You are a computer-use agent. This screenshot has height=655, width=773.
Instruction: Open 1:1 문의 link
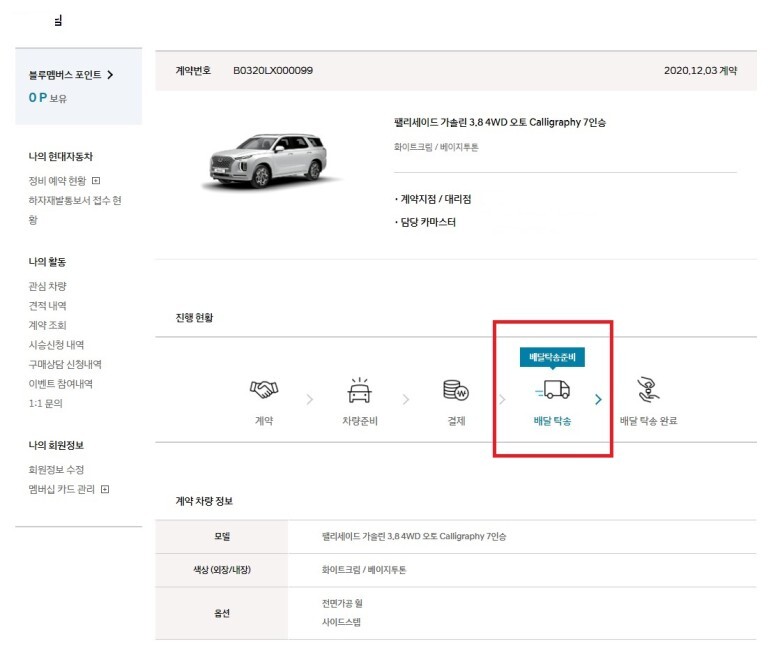pyautogui.click(x=45, y=404)
